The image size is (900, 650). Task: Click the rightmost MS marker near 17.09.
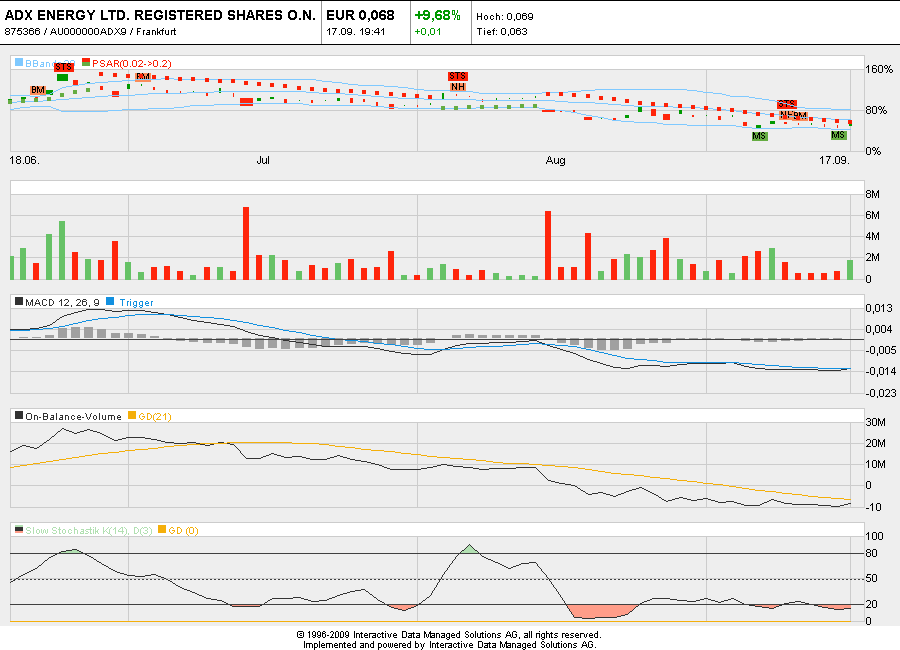pos(839,135)
